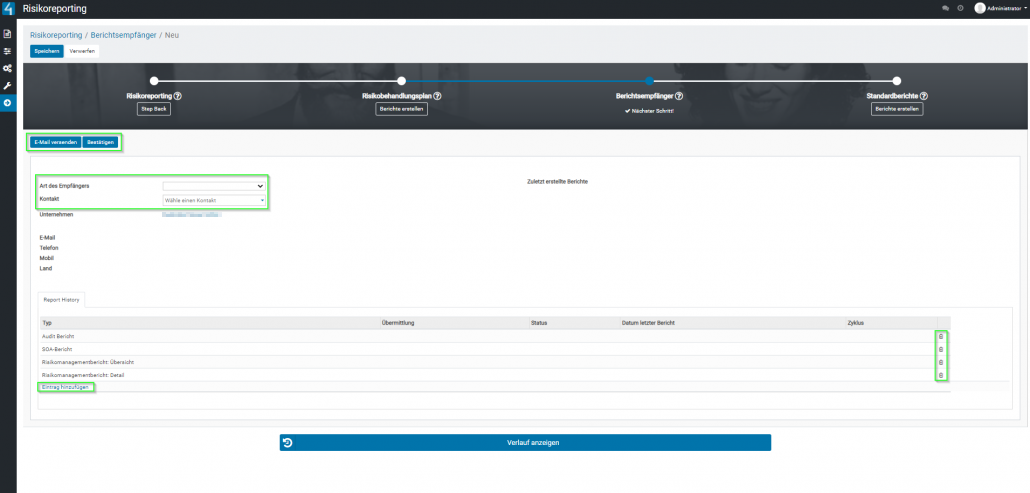
Task: Click the document report icon in left sidebar
Action: (8, 34)
